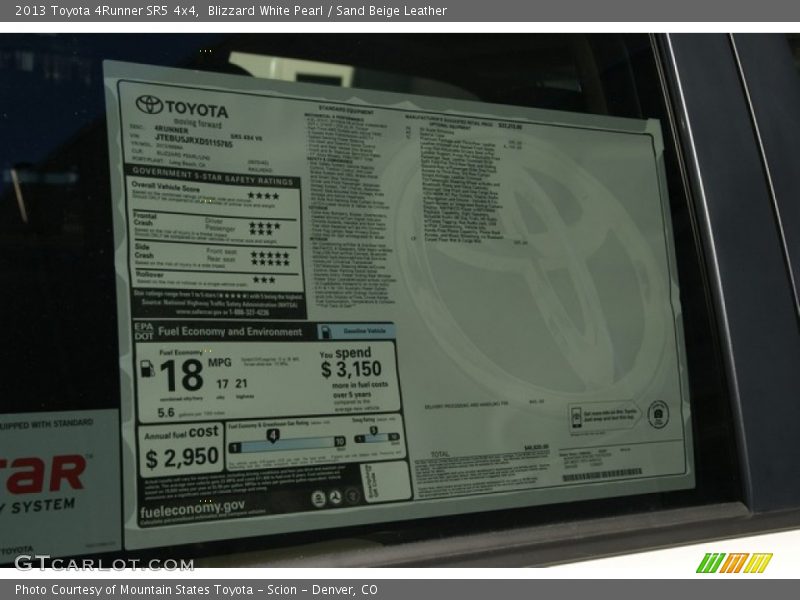Click the Photo Courtesy of Mountain States caption
This screenshot has width=800, height=600.
click(196, 590)
